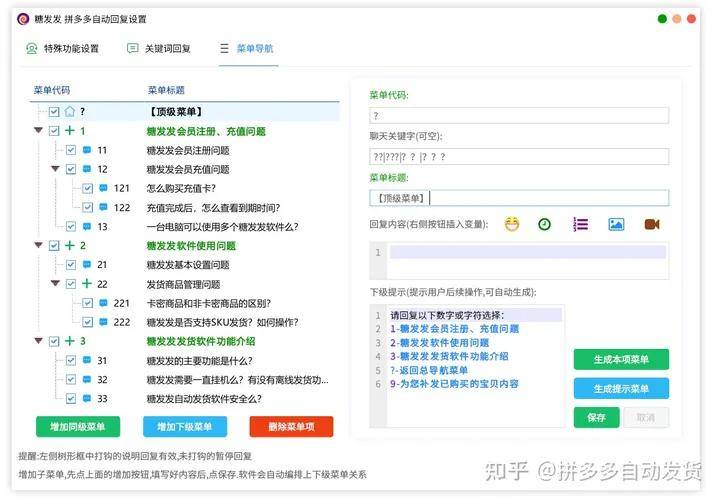The width and height of the screenshot is (720, 500).
Task: Toggle checkbox for item 22 发货商品管理问题
Action: [x=71, y=284]
